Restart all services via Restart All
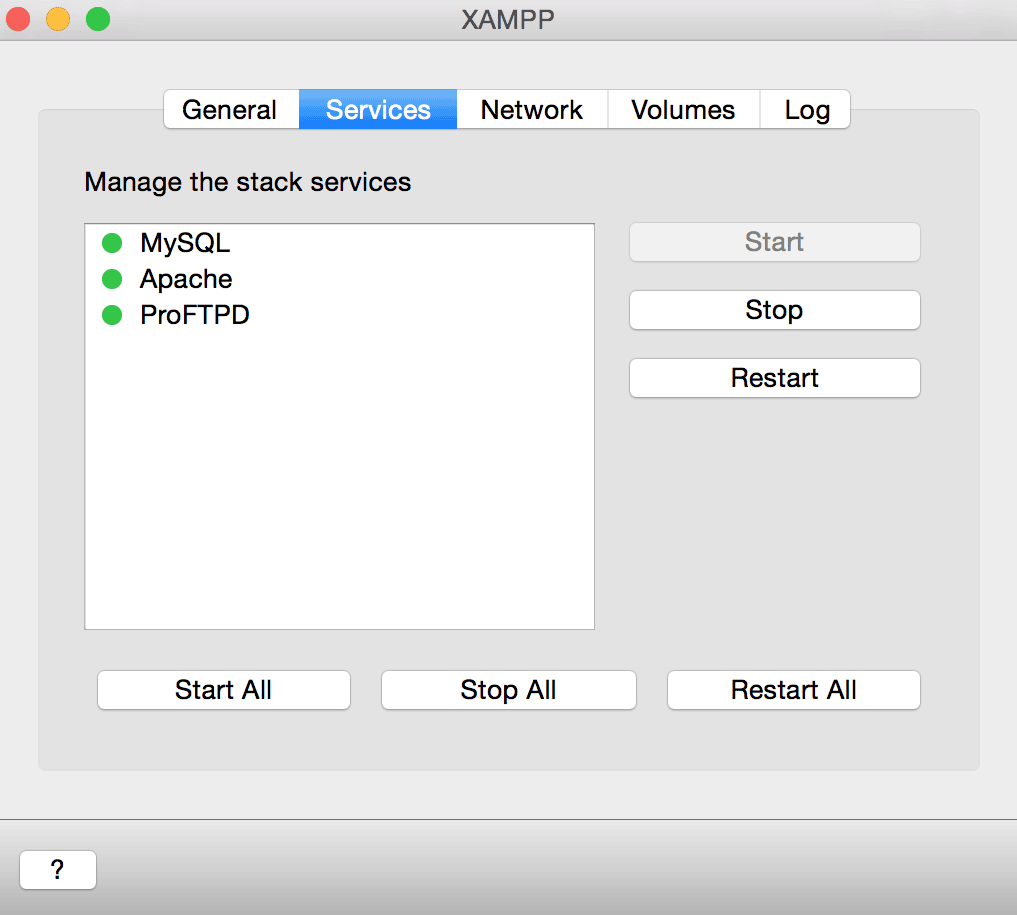This screenshot has width=1017, height=915. point(793,690)
